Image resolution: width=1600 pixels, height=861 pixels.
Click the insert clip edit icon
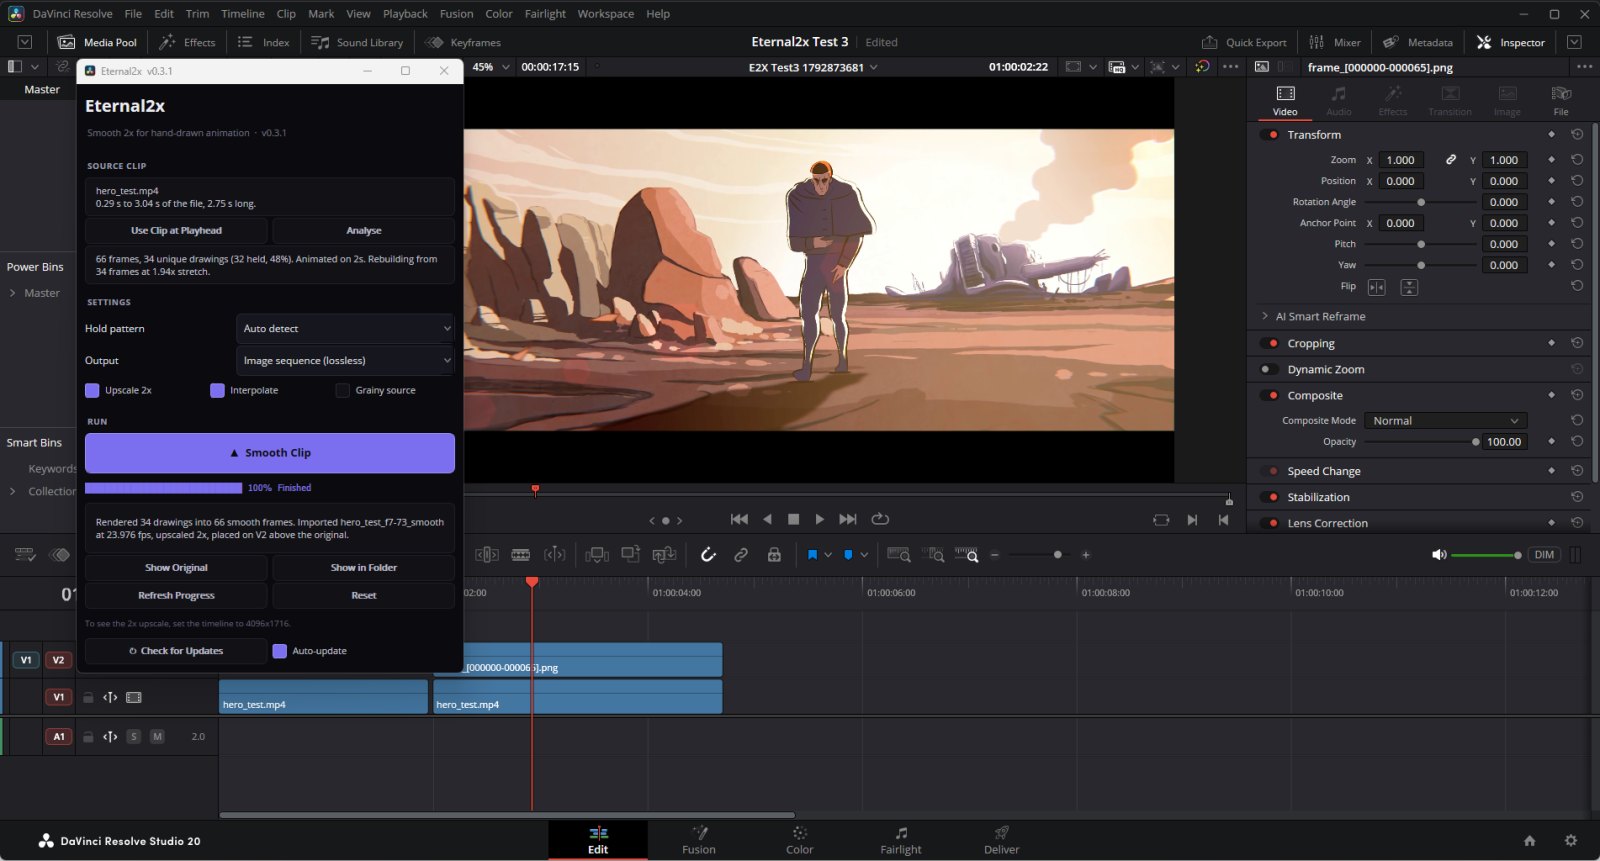click(x=597, y=555)
